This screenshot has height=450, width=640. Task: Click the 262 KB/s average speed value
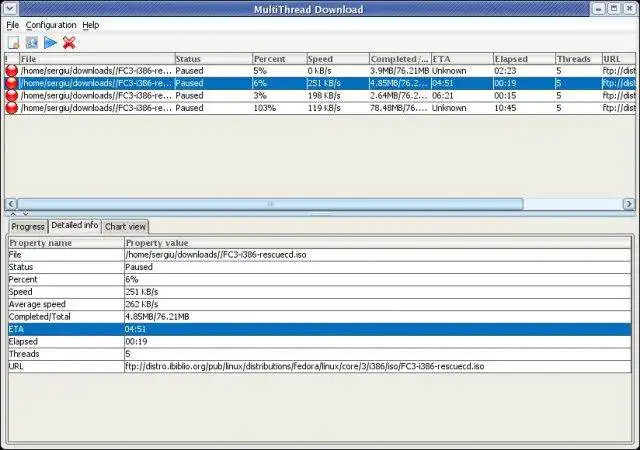point(142,304)
